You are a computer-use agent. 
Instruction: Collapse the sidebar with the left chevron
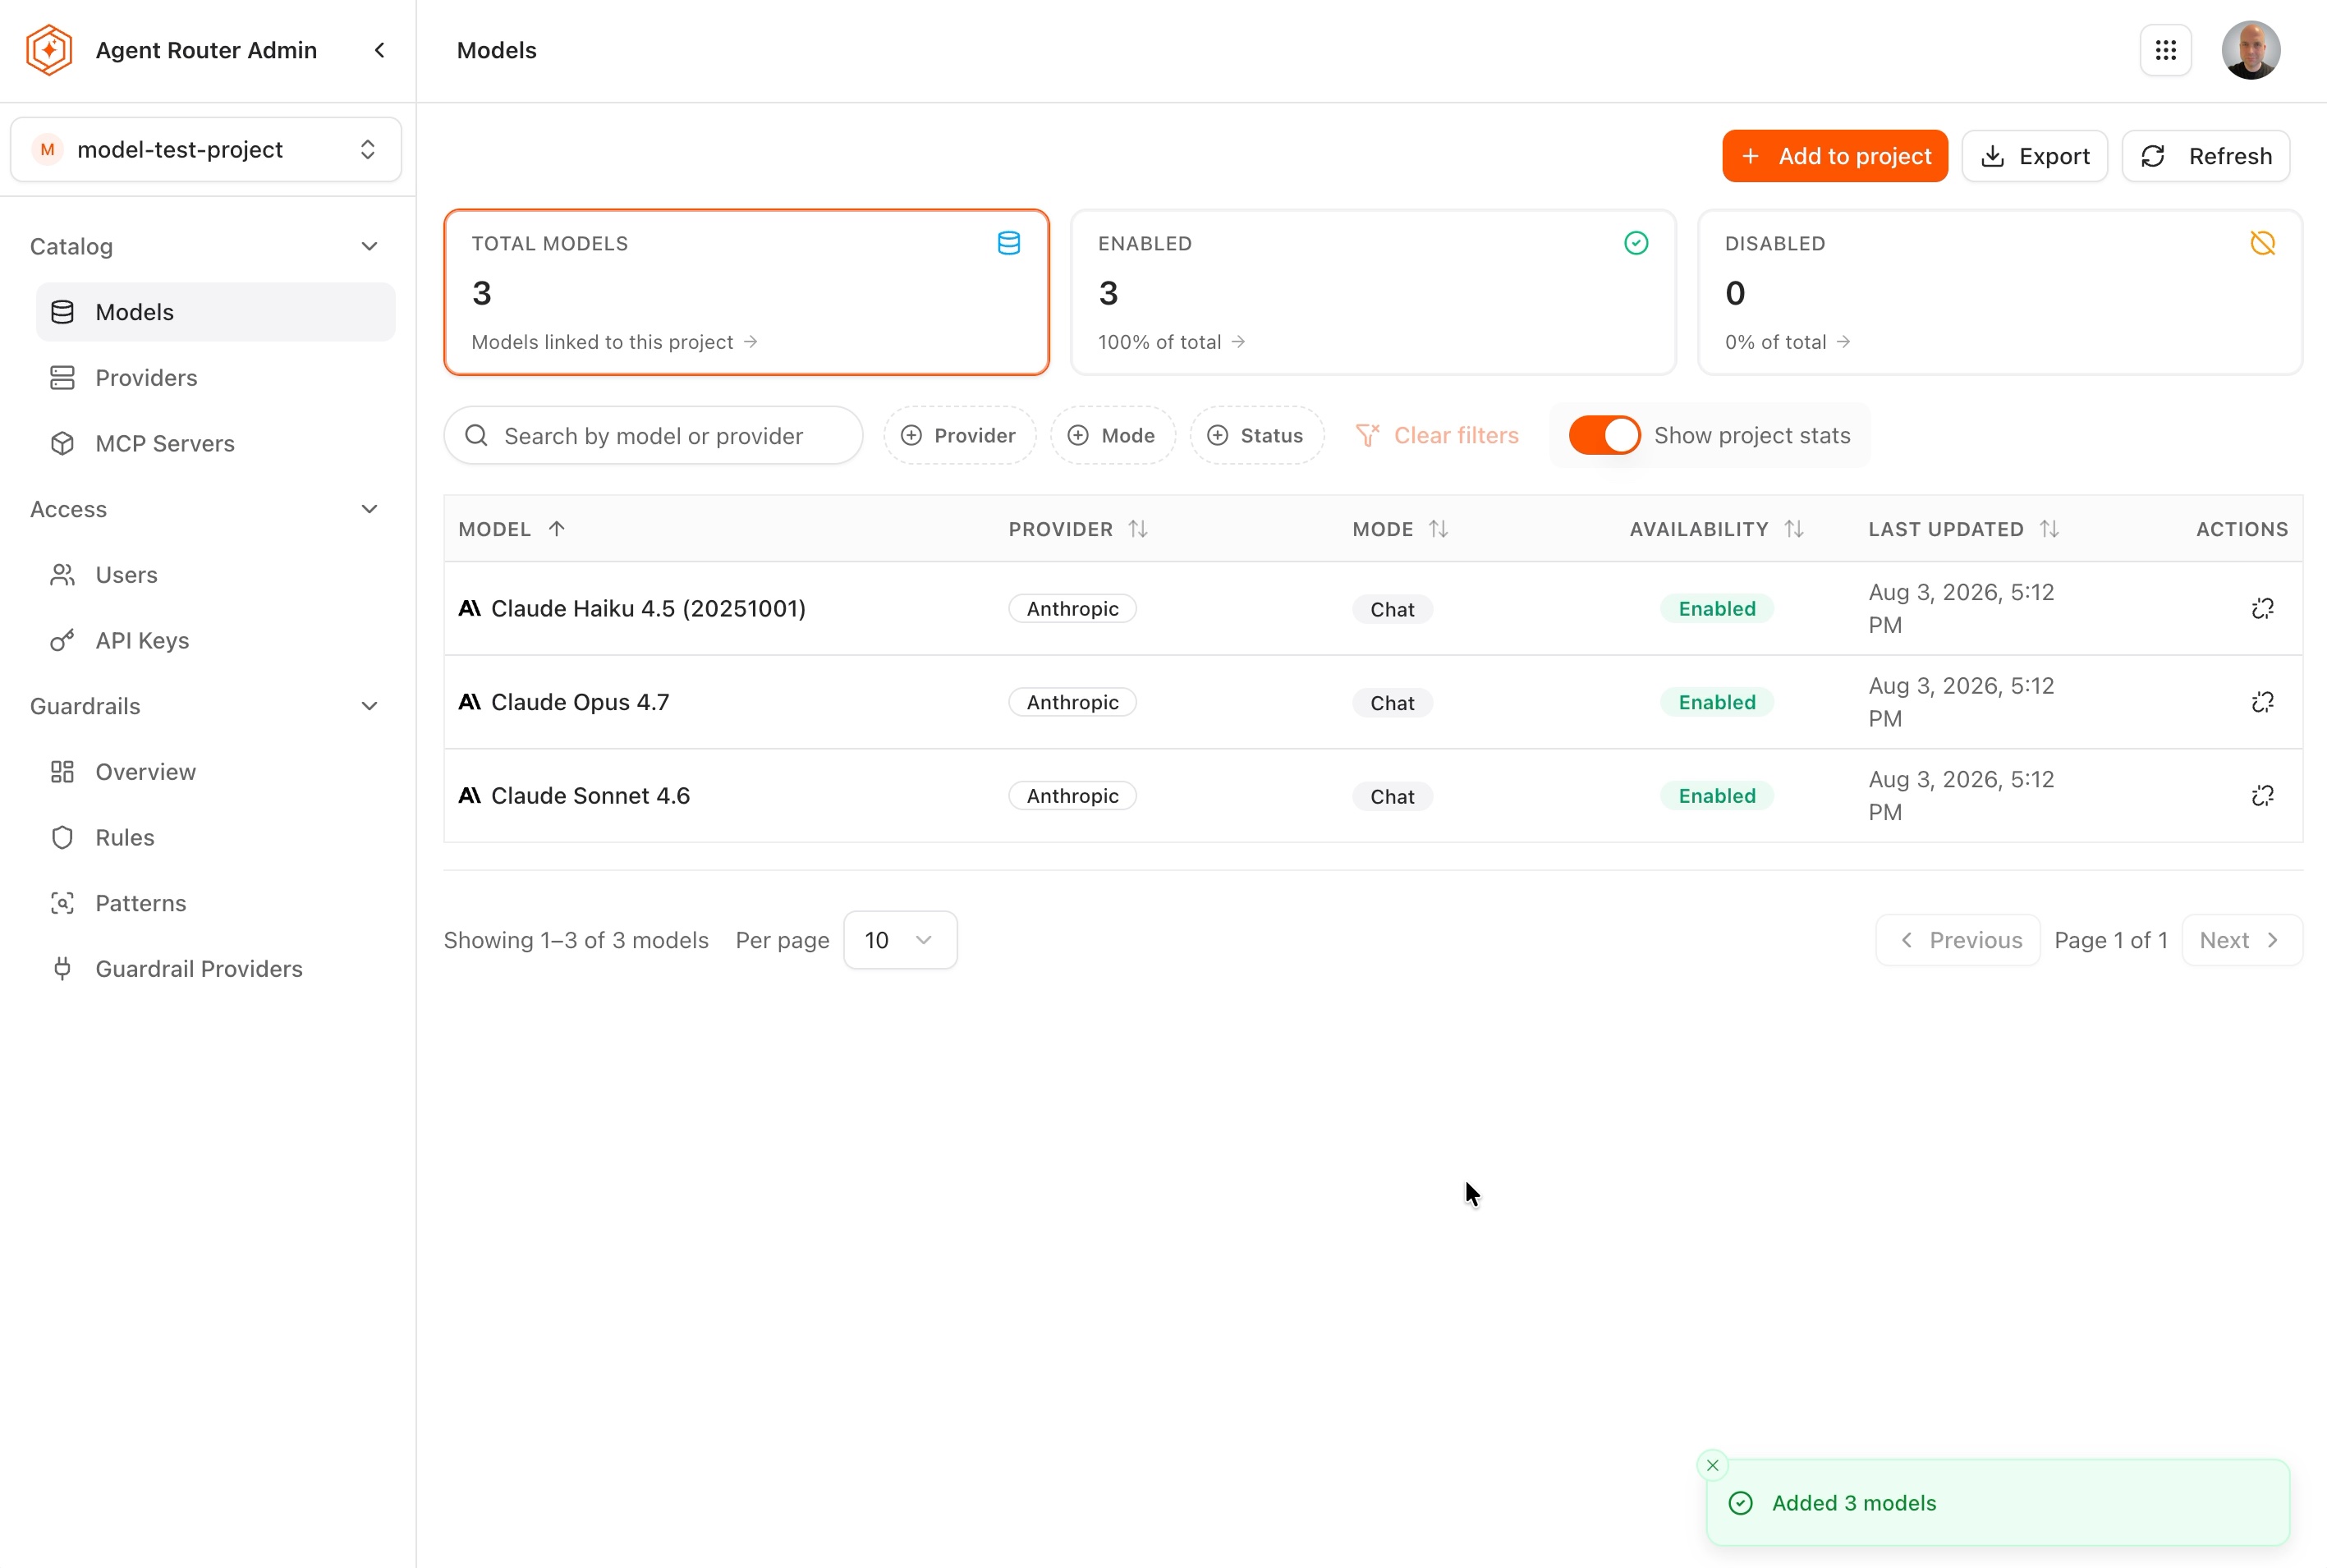click(x=380, y=50)
